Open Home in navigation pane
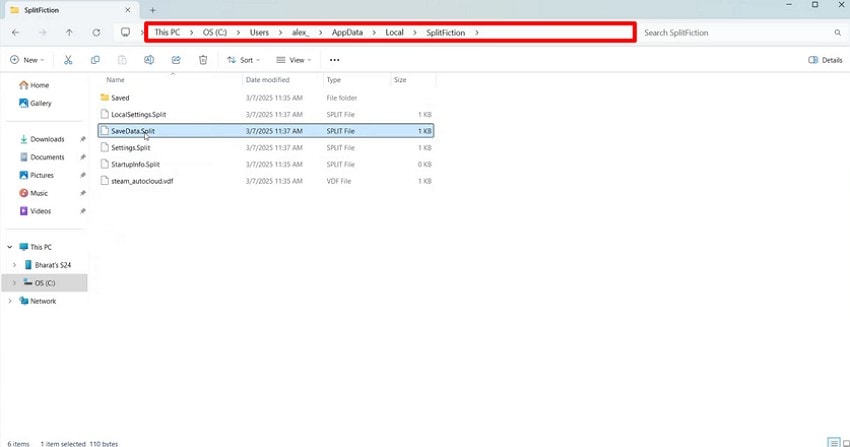Viewport: 850px width, 447px height. [34, 85]
